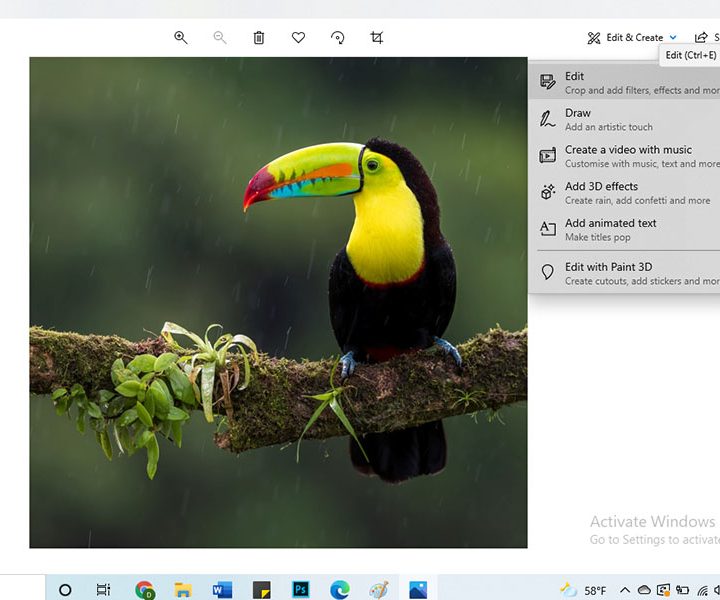Select Add 3D effects option

[x=624, y=193]
